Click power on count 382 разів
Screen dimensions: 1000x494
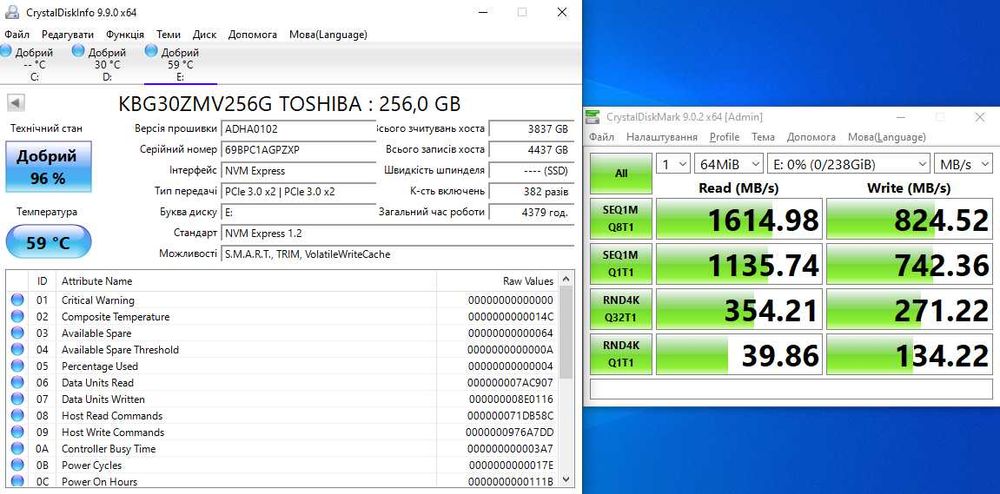click(x=530, y=191)
